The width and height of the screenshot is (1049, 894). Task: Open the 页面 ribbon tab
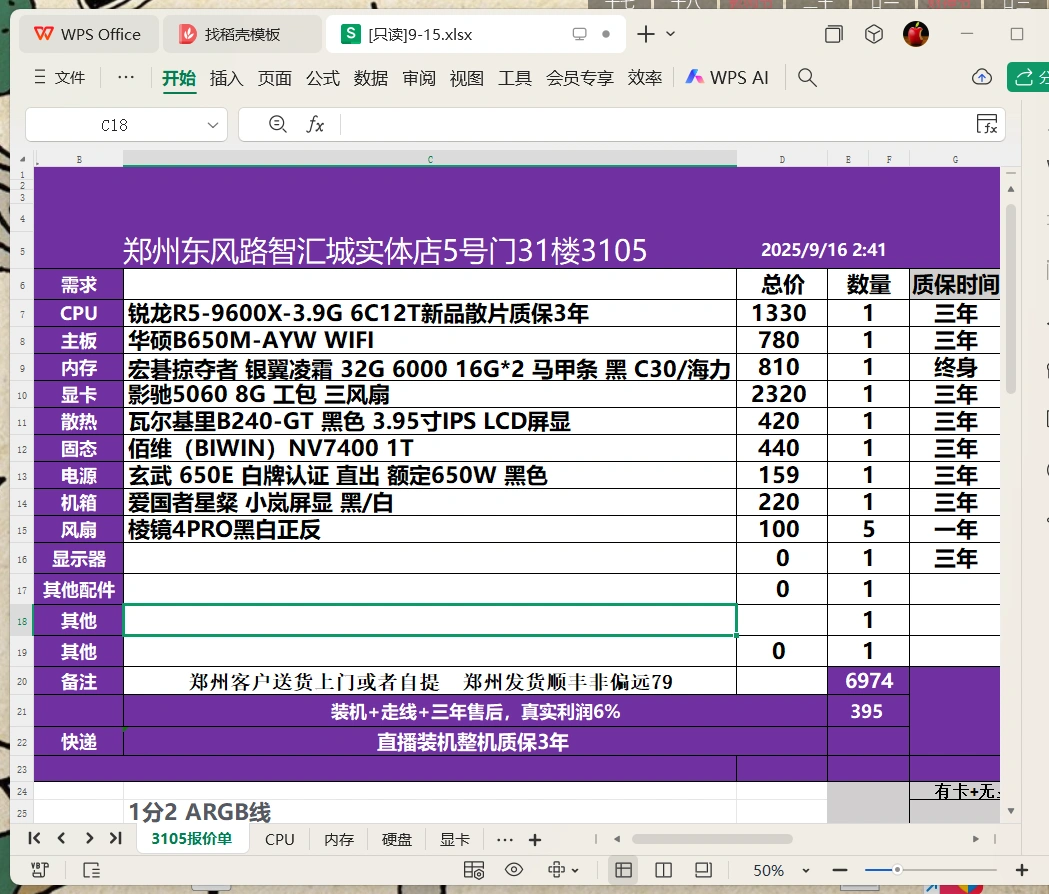point(275,78)
